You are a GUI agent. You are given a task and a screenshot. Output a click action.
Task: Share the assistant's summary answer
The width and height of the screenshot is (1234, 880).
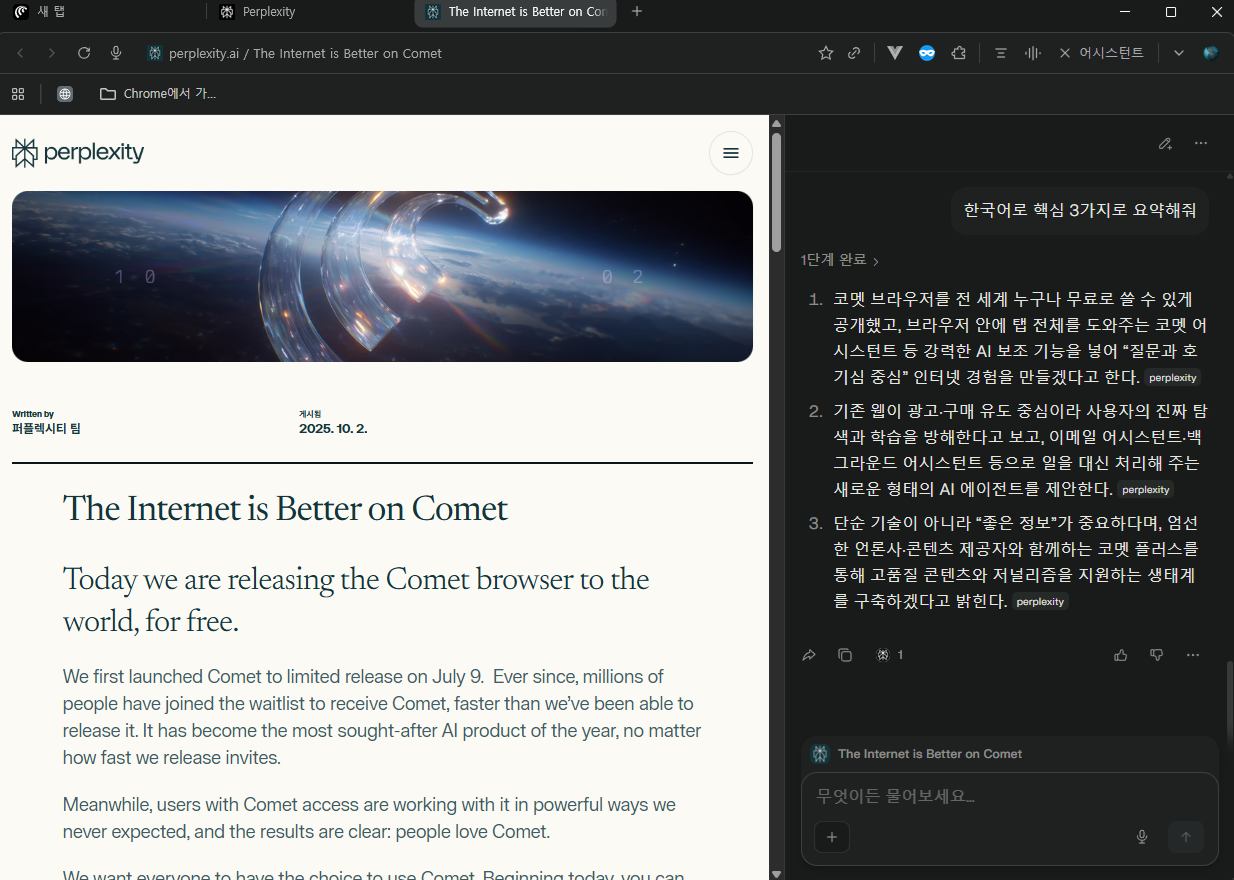(x=809, y=654)
